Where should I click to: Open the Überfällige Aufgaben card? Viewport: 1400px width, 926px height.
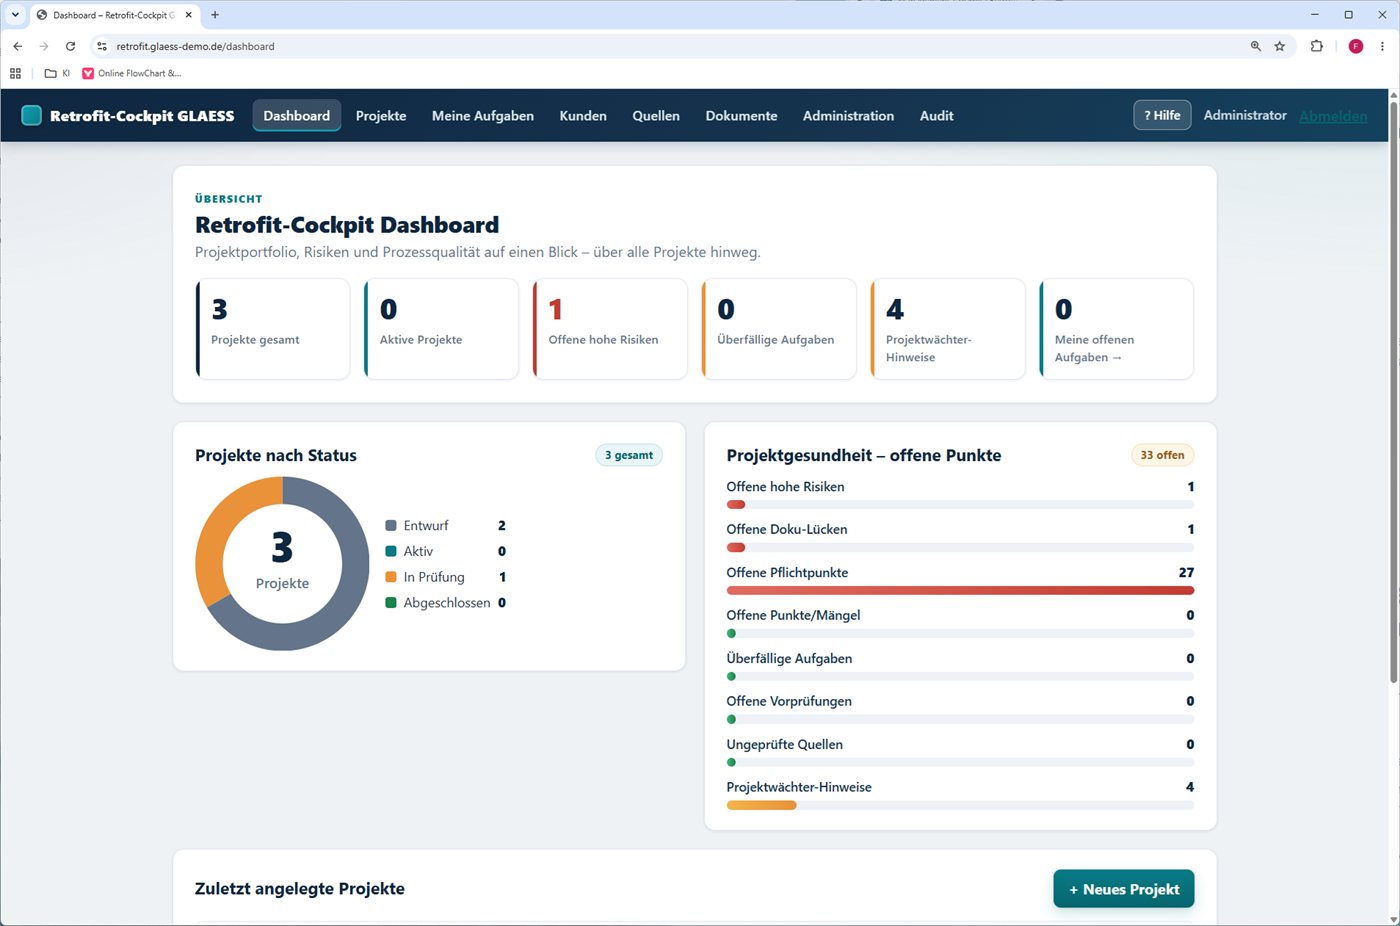(779, 329)
